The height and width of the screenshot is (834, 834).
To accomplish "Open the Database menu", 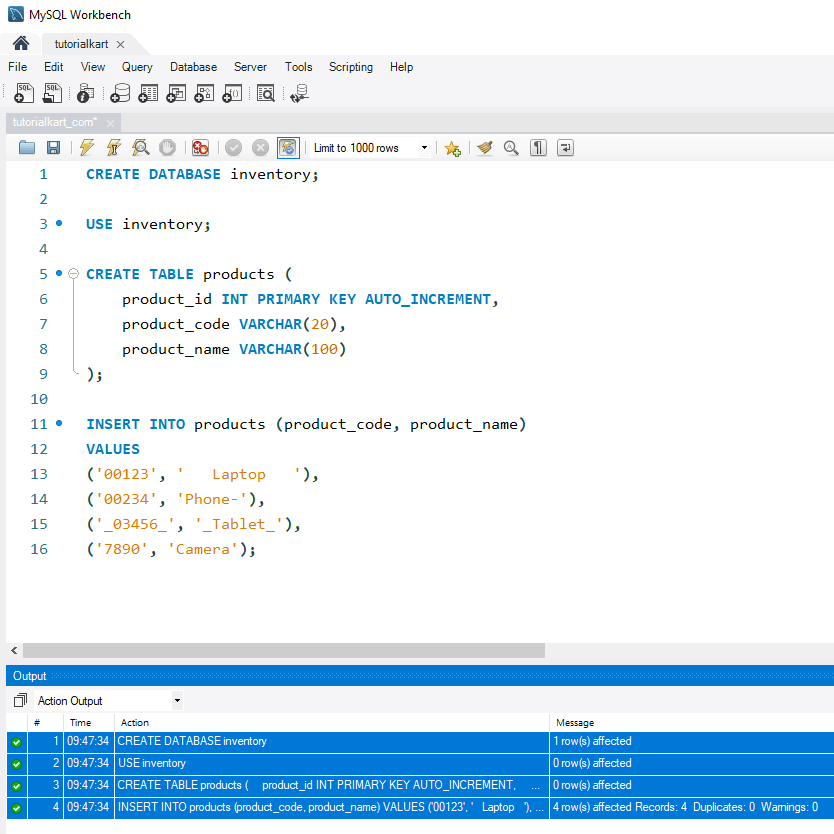I will 194,67.
